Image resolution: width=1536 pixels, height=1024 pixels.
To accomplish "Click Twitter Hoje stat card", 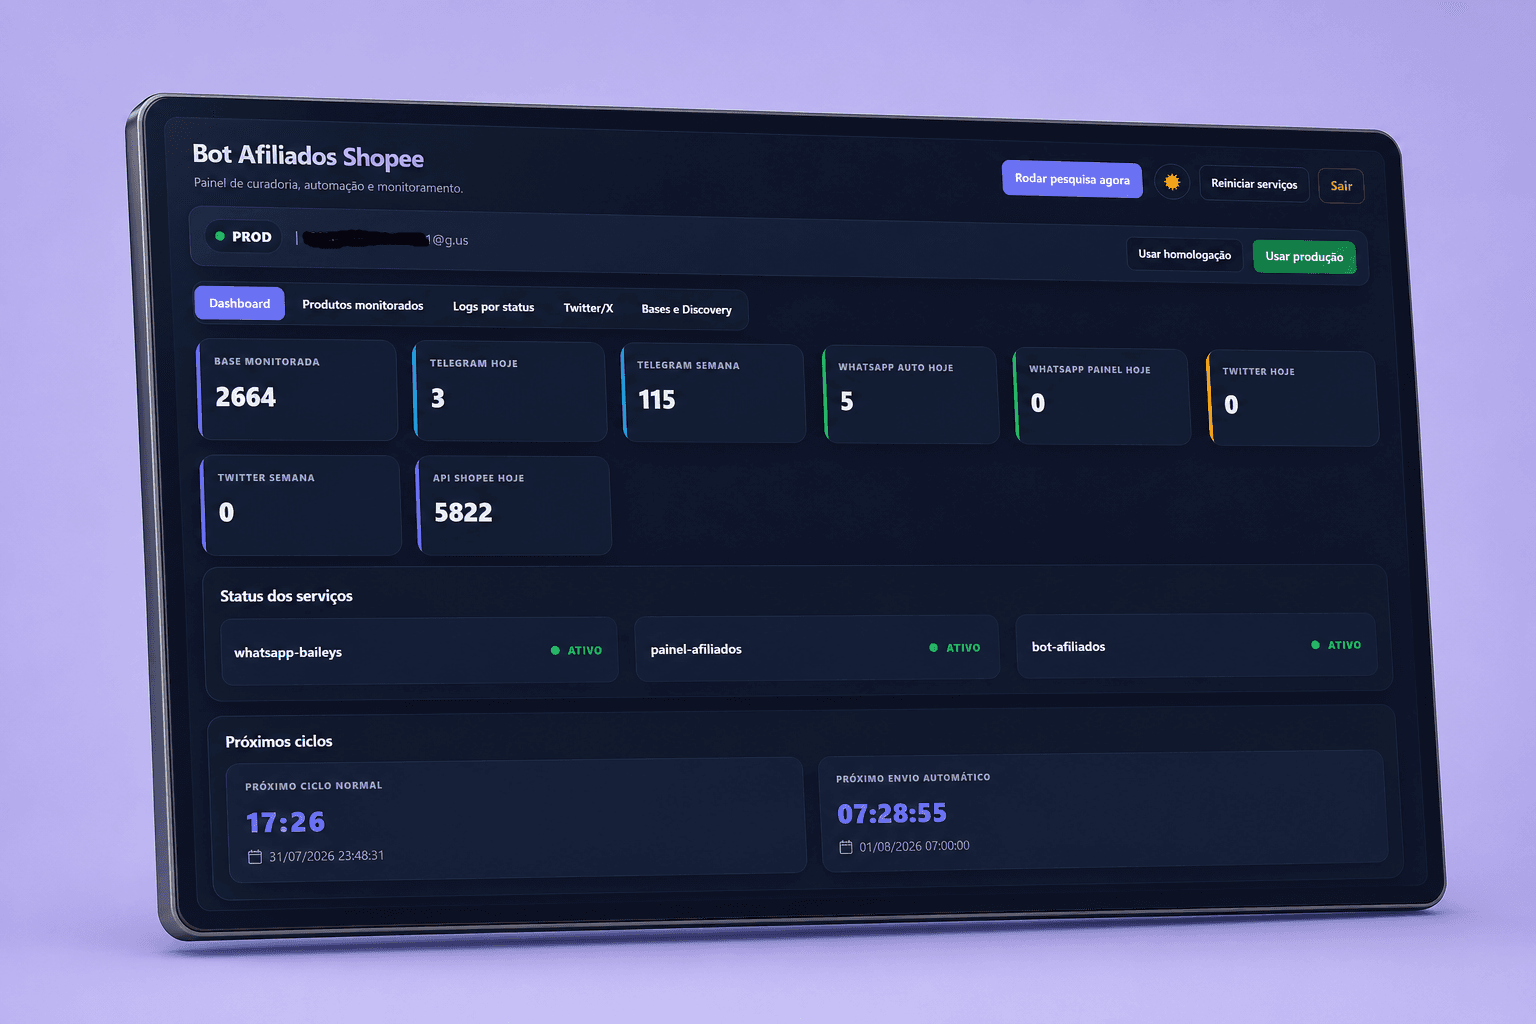I will tap(1293, 398).
